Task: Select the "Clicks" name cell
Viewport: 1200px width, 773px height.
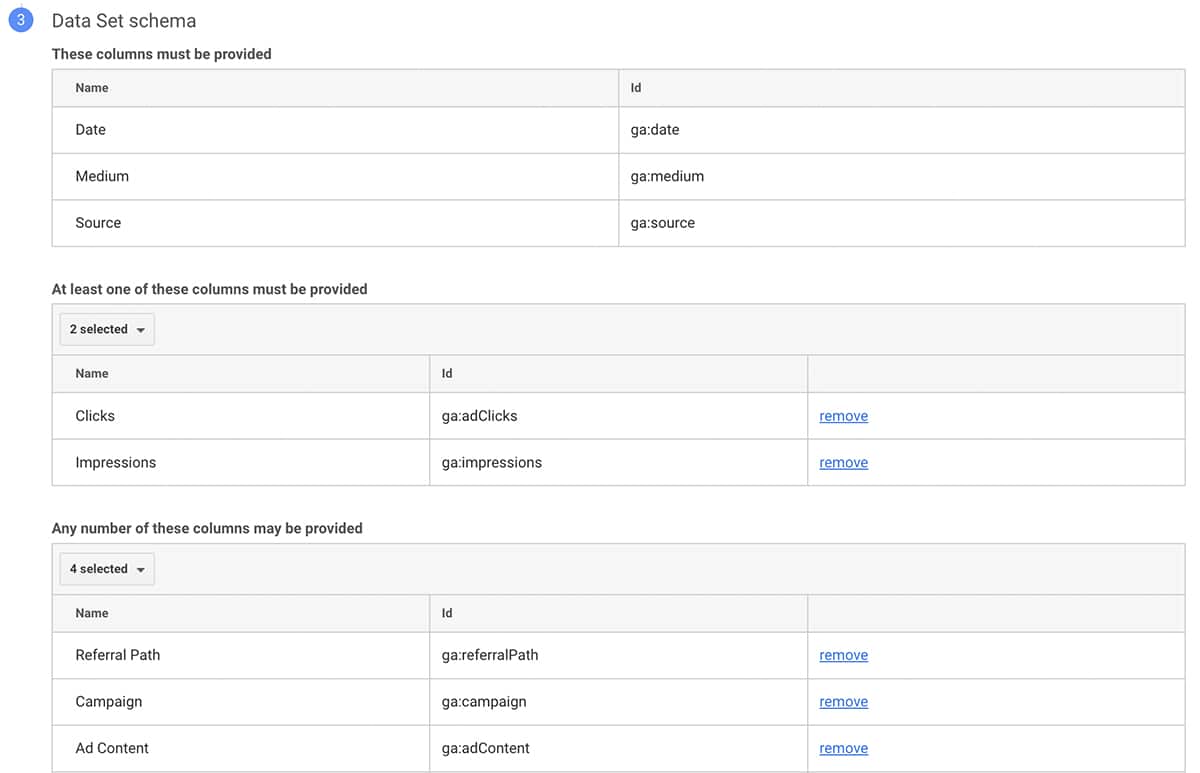Action: (241, 416)
